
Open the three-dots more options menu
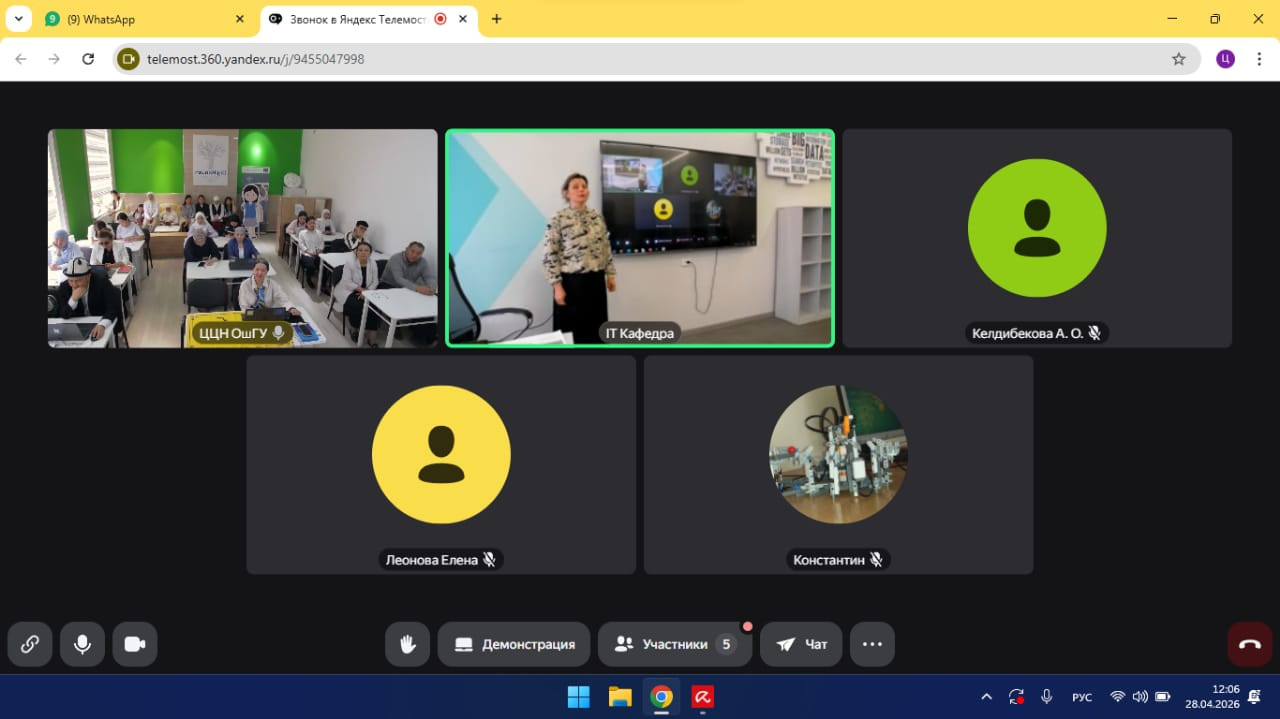pyautogui.click(x=872, y=644)
